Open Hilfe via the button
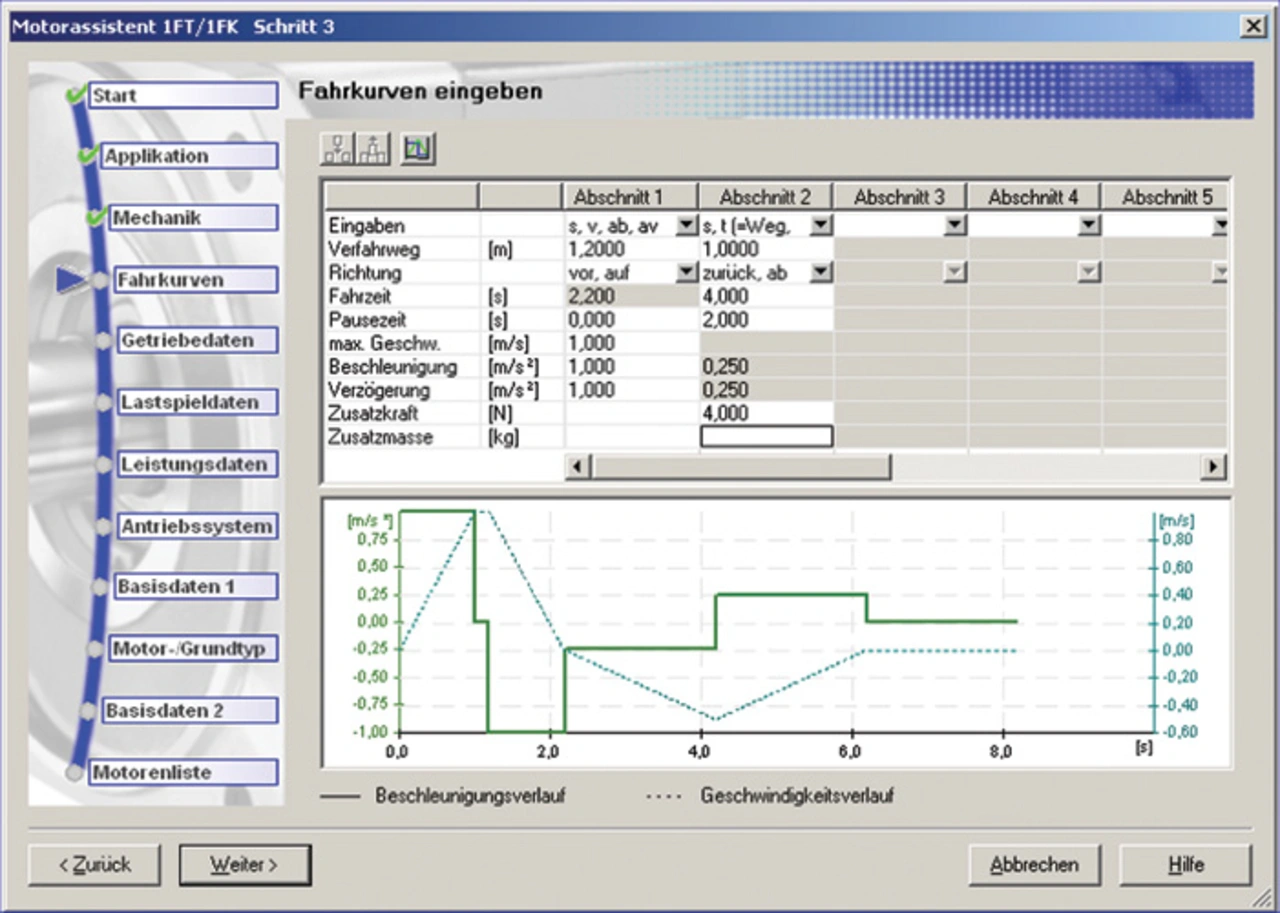 (1185, 865)
